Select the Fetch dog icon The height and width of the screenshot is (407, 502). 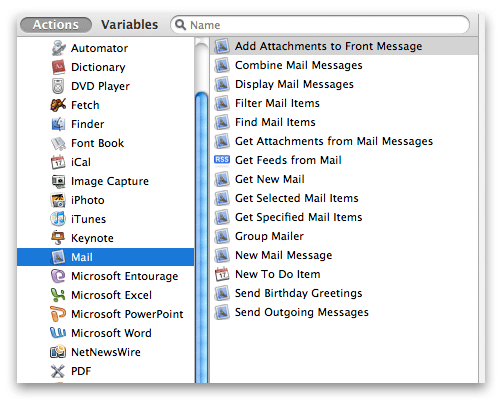58,105
